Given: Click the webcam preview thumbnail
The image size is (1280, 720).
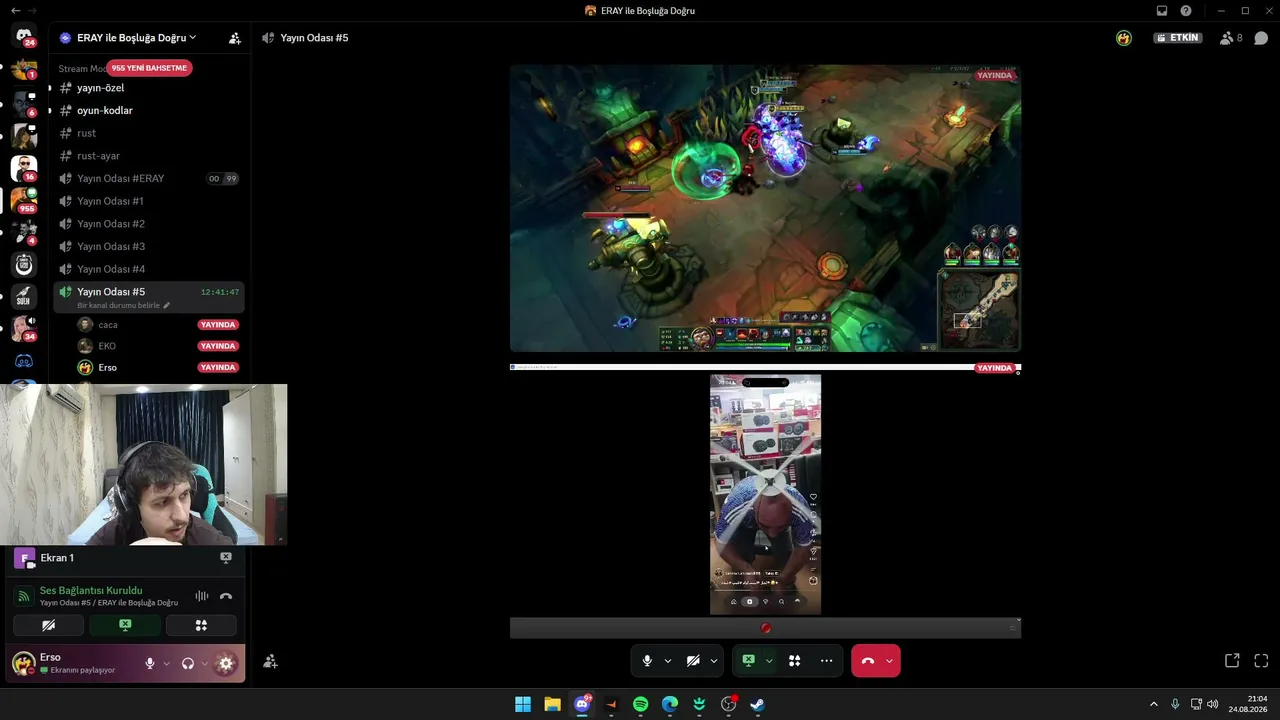Looking at the screenshot, I should [144, 465].
